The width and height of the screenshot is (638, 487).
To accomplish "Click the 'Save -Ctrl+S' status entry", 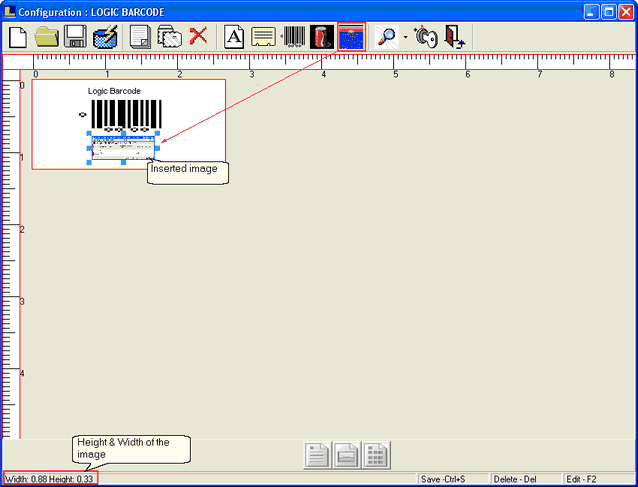I will (443, 479).
